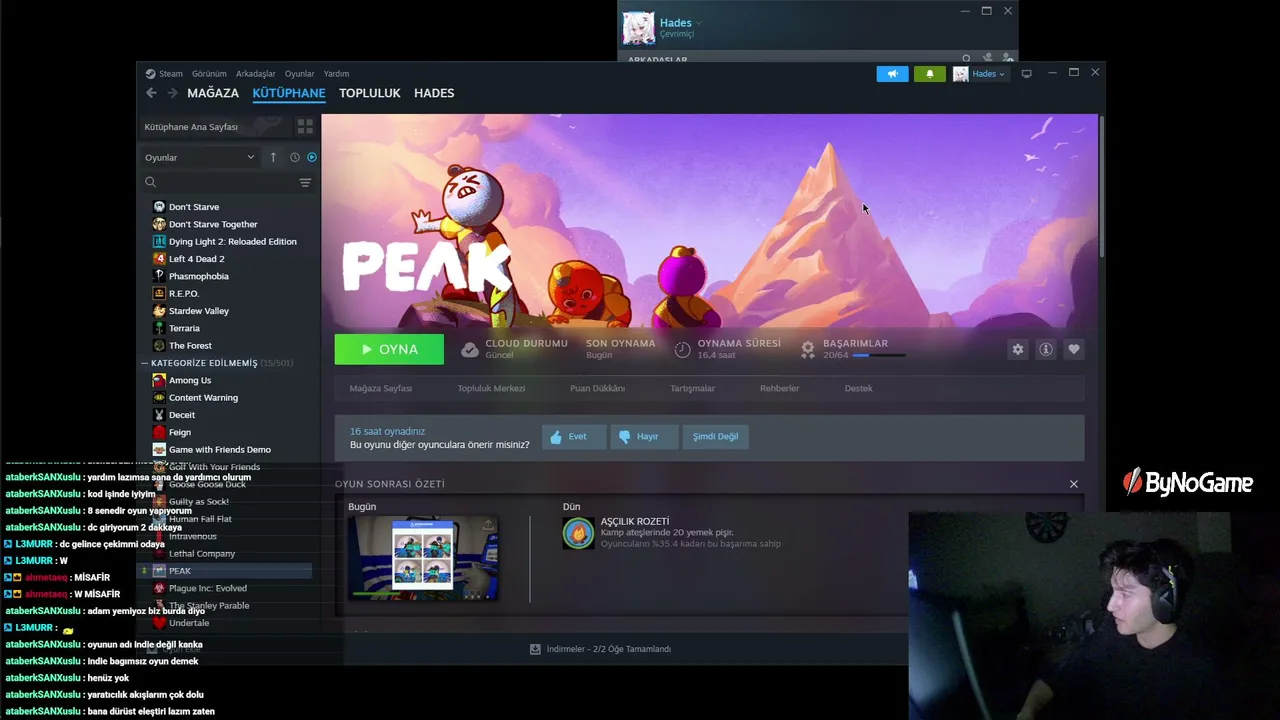This screenshot has height=720, width=1280.
Task: Open advanced filters icon beside library search
Action: (x=305, y=182)
